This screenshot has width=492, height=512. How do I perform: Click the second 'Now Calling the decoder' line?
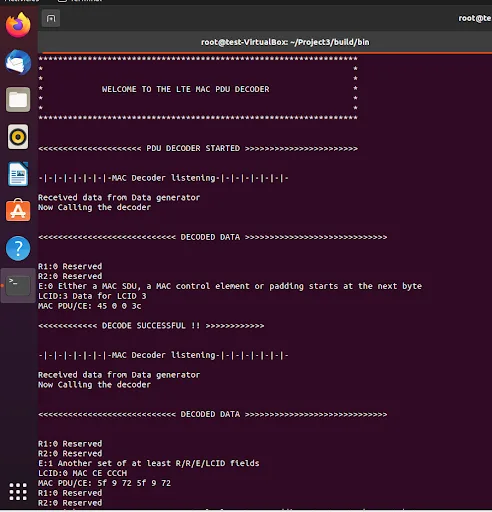[x=94, y=385]
